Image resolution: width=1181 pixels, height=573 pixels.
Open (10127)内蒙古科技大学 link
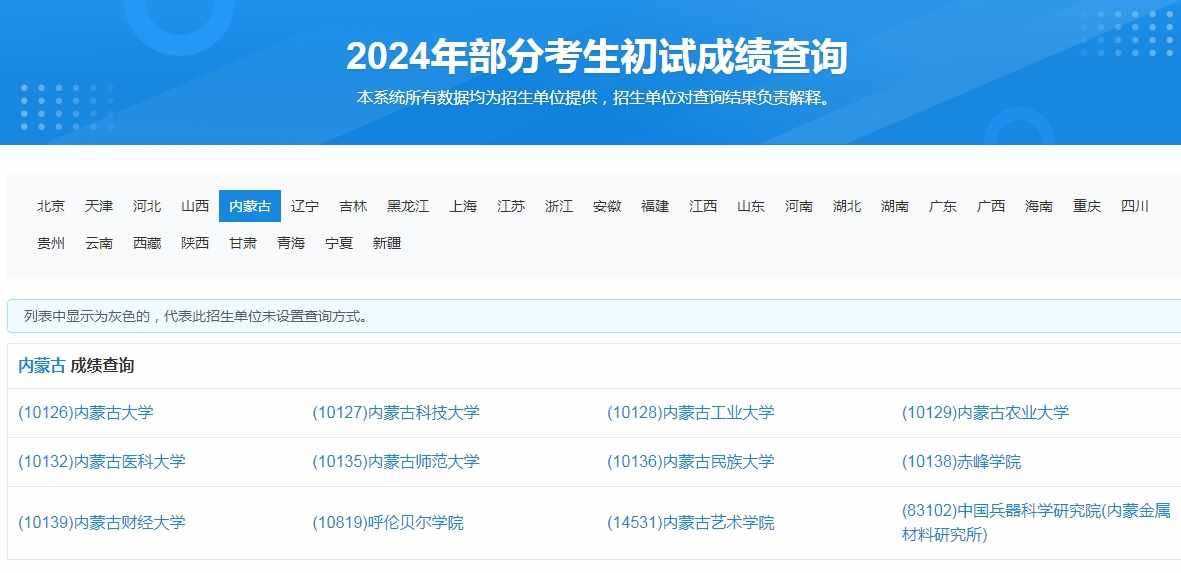396,412
